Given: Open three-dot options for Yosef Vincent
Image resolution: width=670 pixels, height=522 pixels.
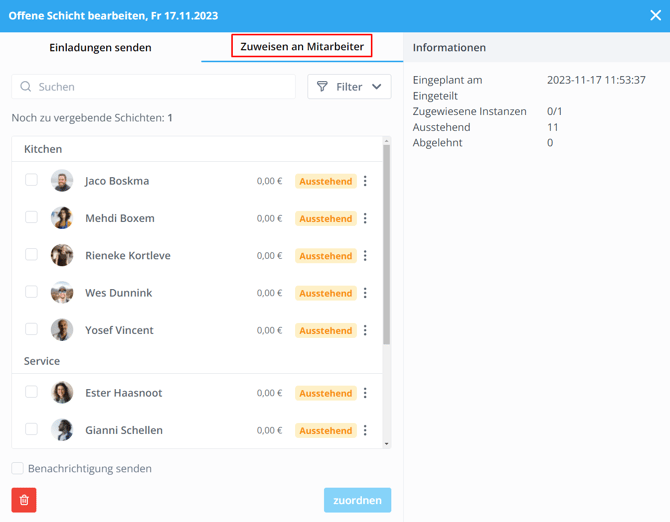Looking at the screenshot, I should point(365,330).
